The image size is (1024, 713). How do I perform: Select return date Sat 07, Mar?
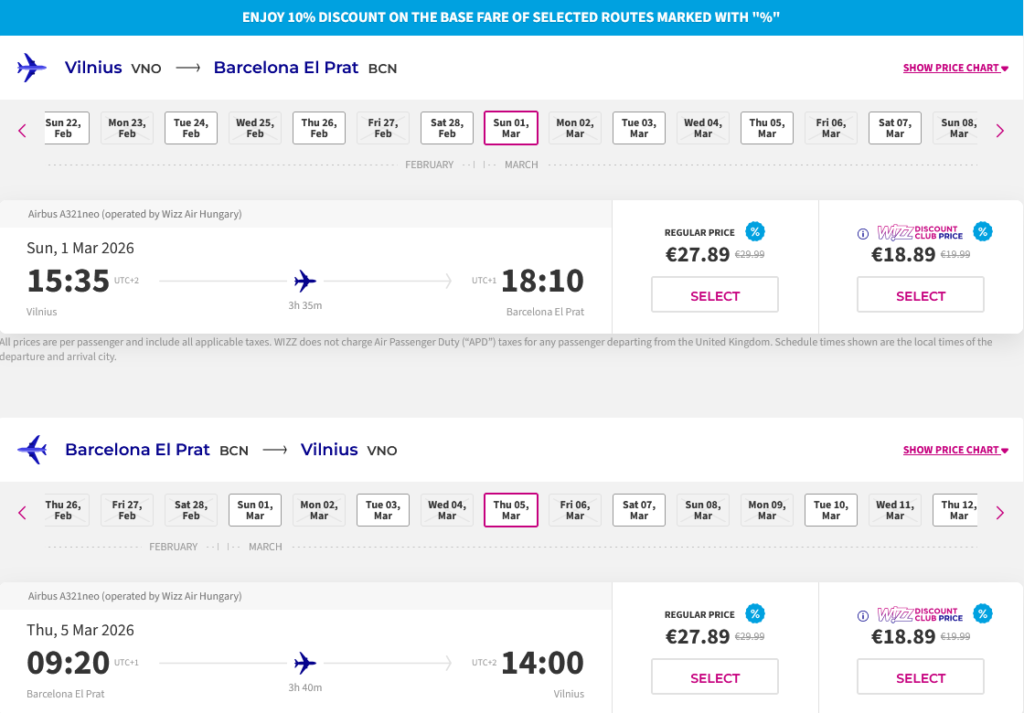[x=639, y=510]
